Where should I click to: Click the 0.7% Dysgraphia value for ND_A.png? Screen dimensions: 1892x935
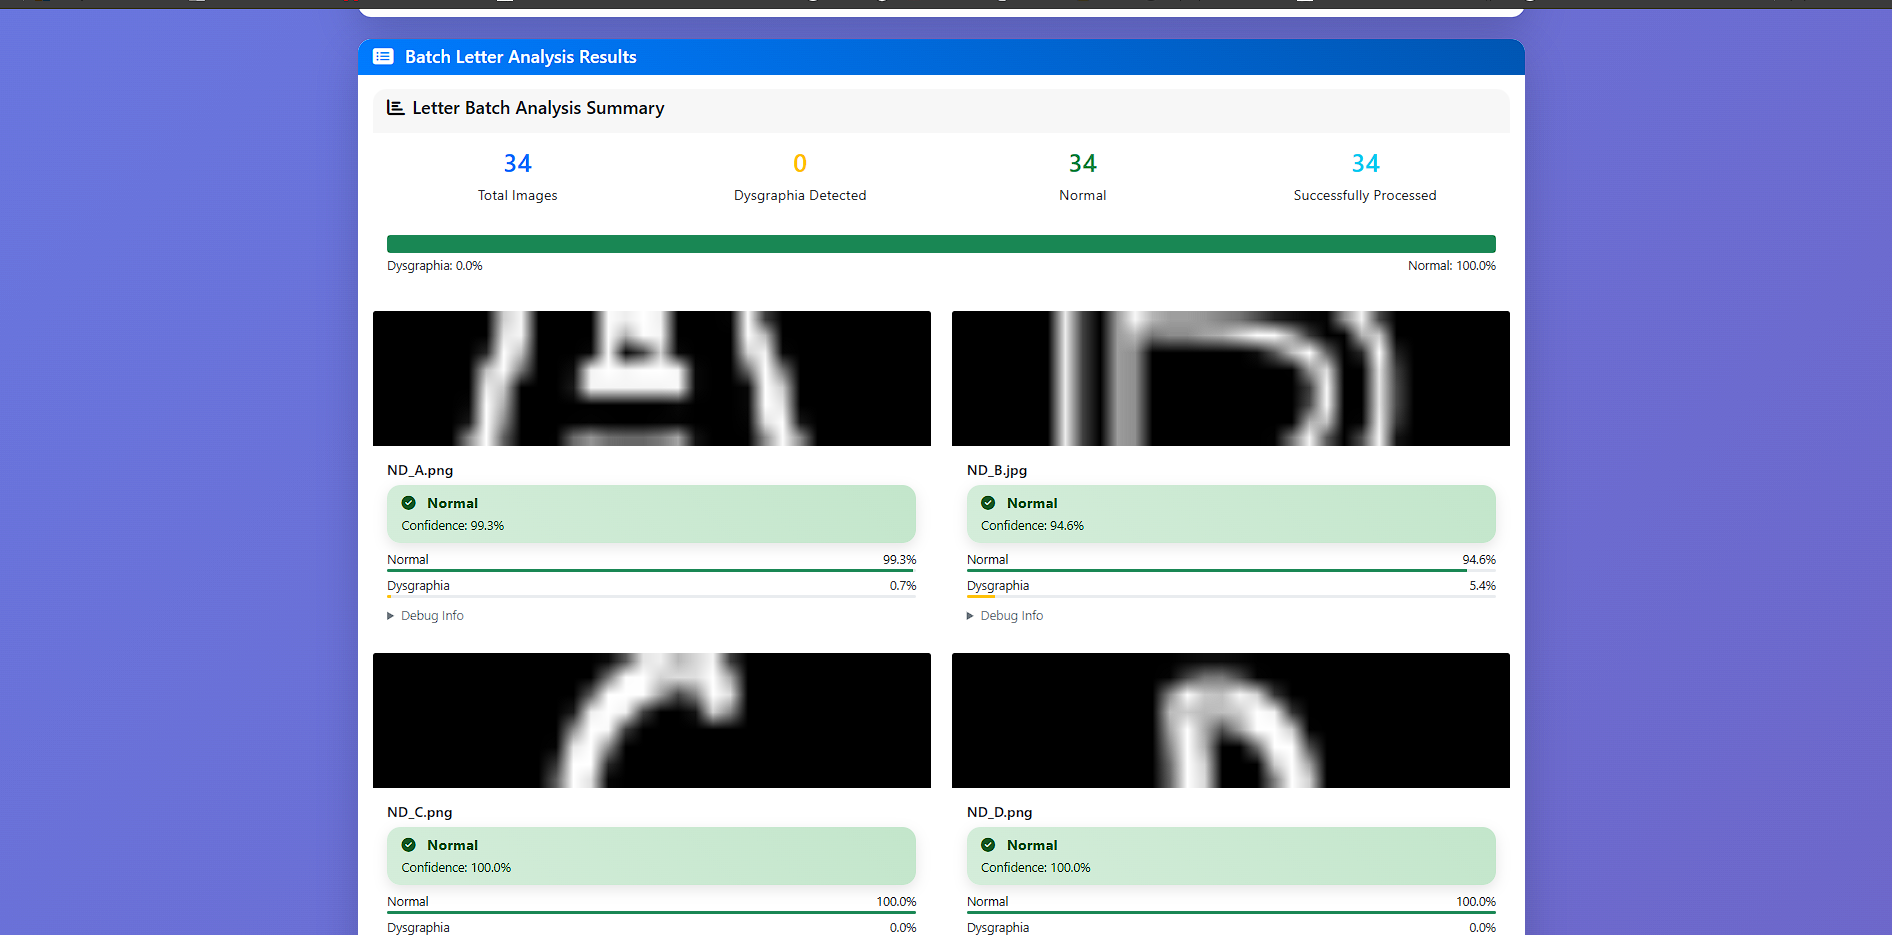[903, 586]
